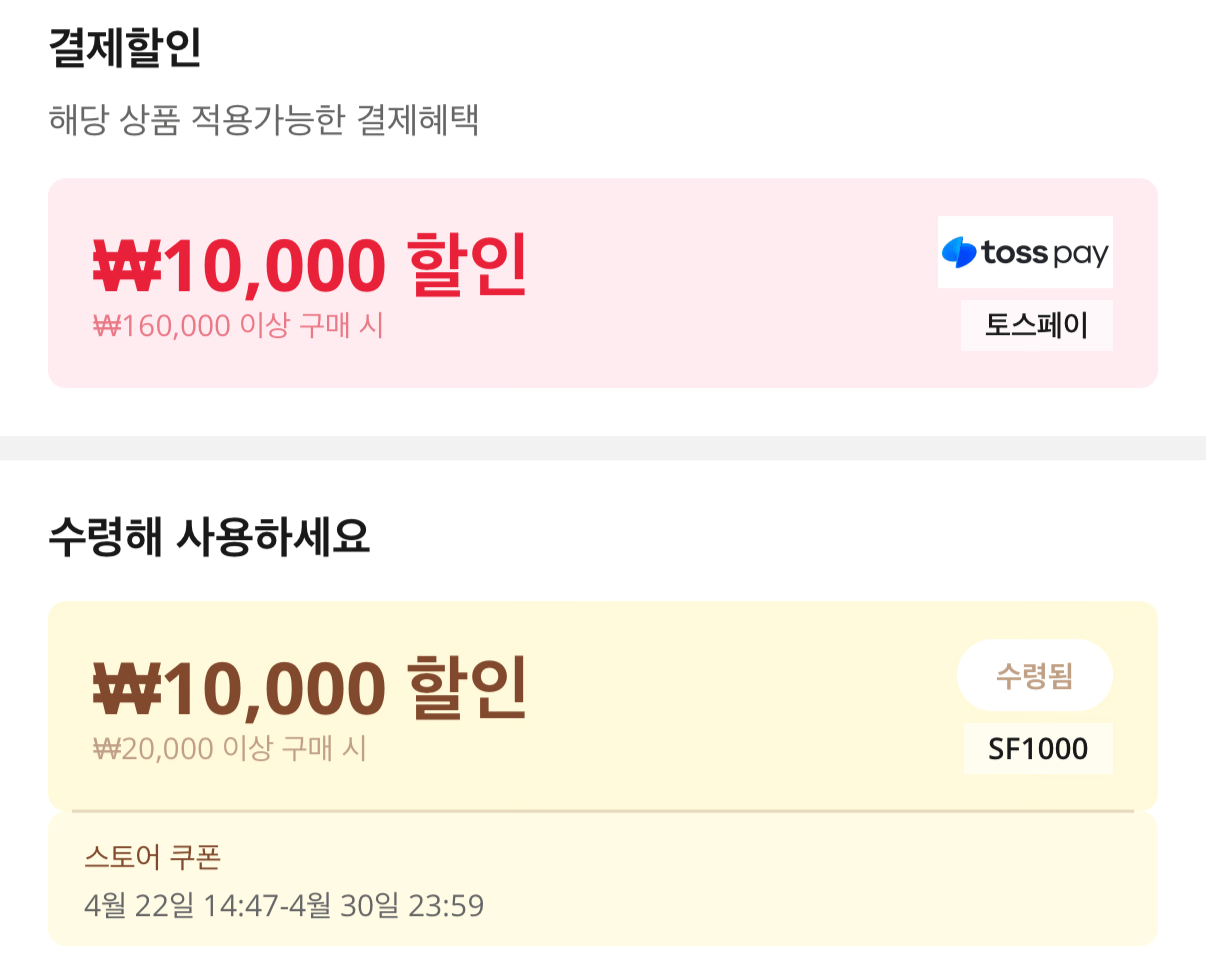Click the 해당 상품 적용가능한 결제혜택 subtitle
Viewport: 1206px width, 978px height.
pos(264,121)
